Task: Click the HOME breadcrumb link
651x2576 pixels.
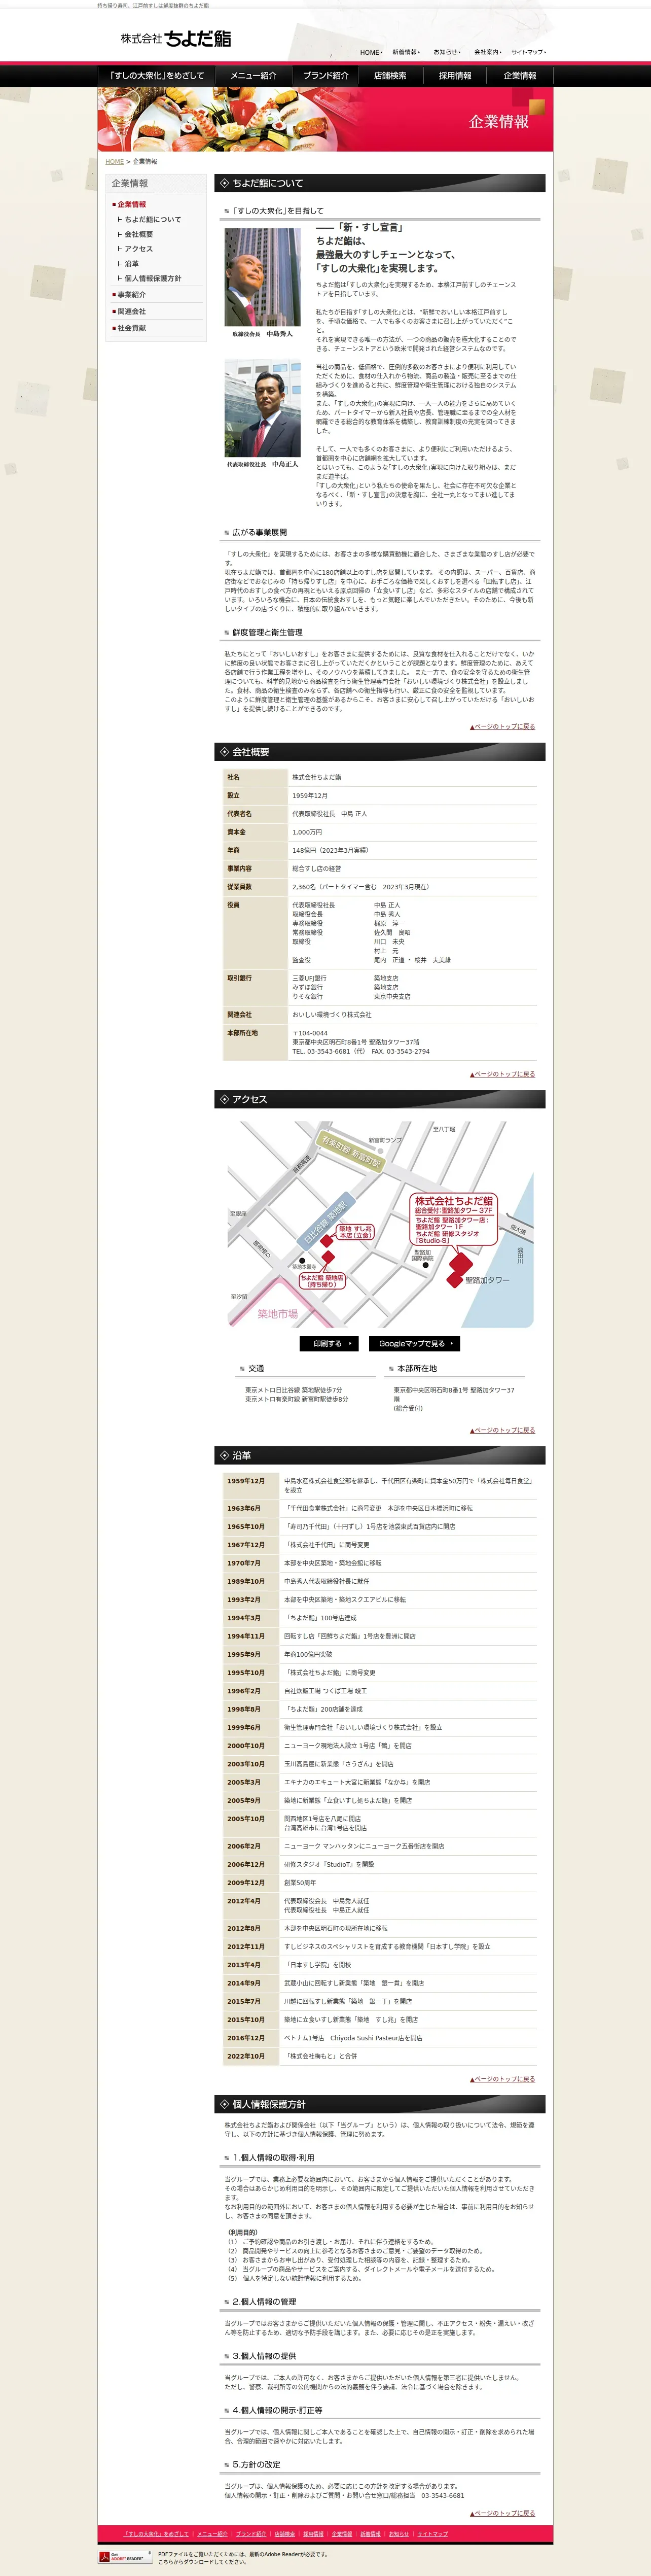Action: tap(115, 161)
